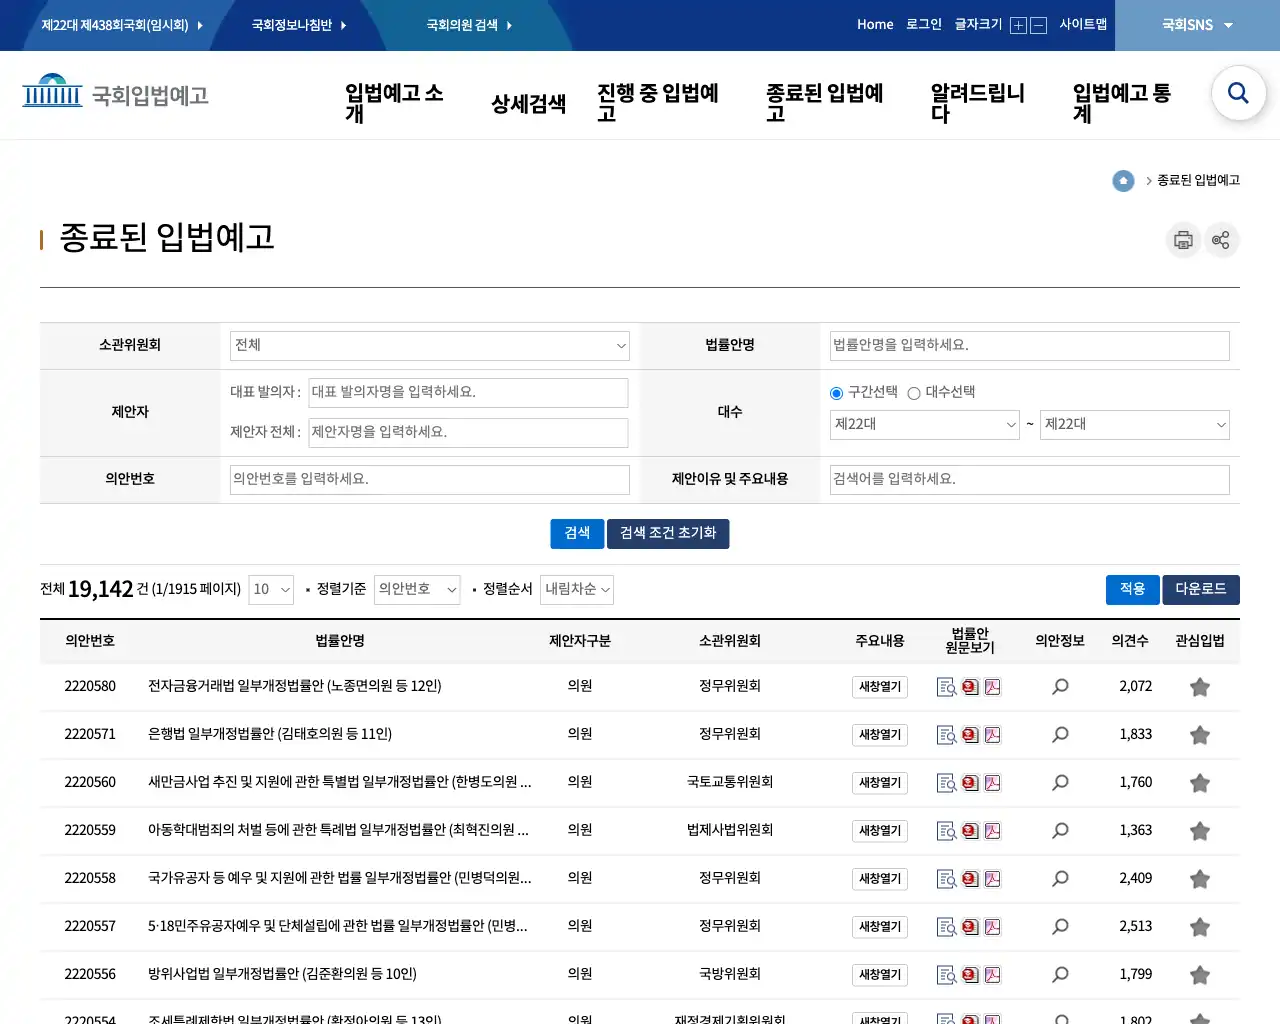Download HWP file for bill 2220571
The height and width of the screenshot is (1024, 1280).
pos(970,735)
